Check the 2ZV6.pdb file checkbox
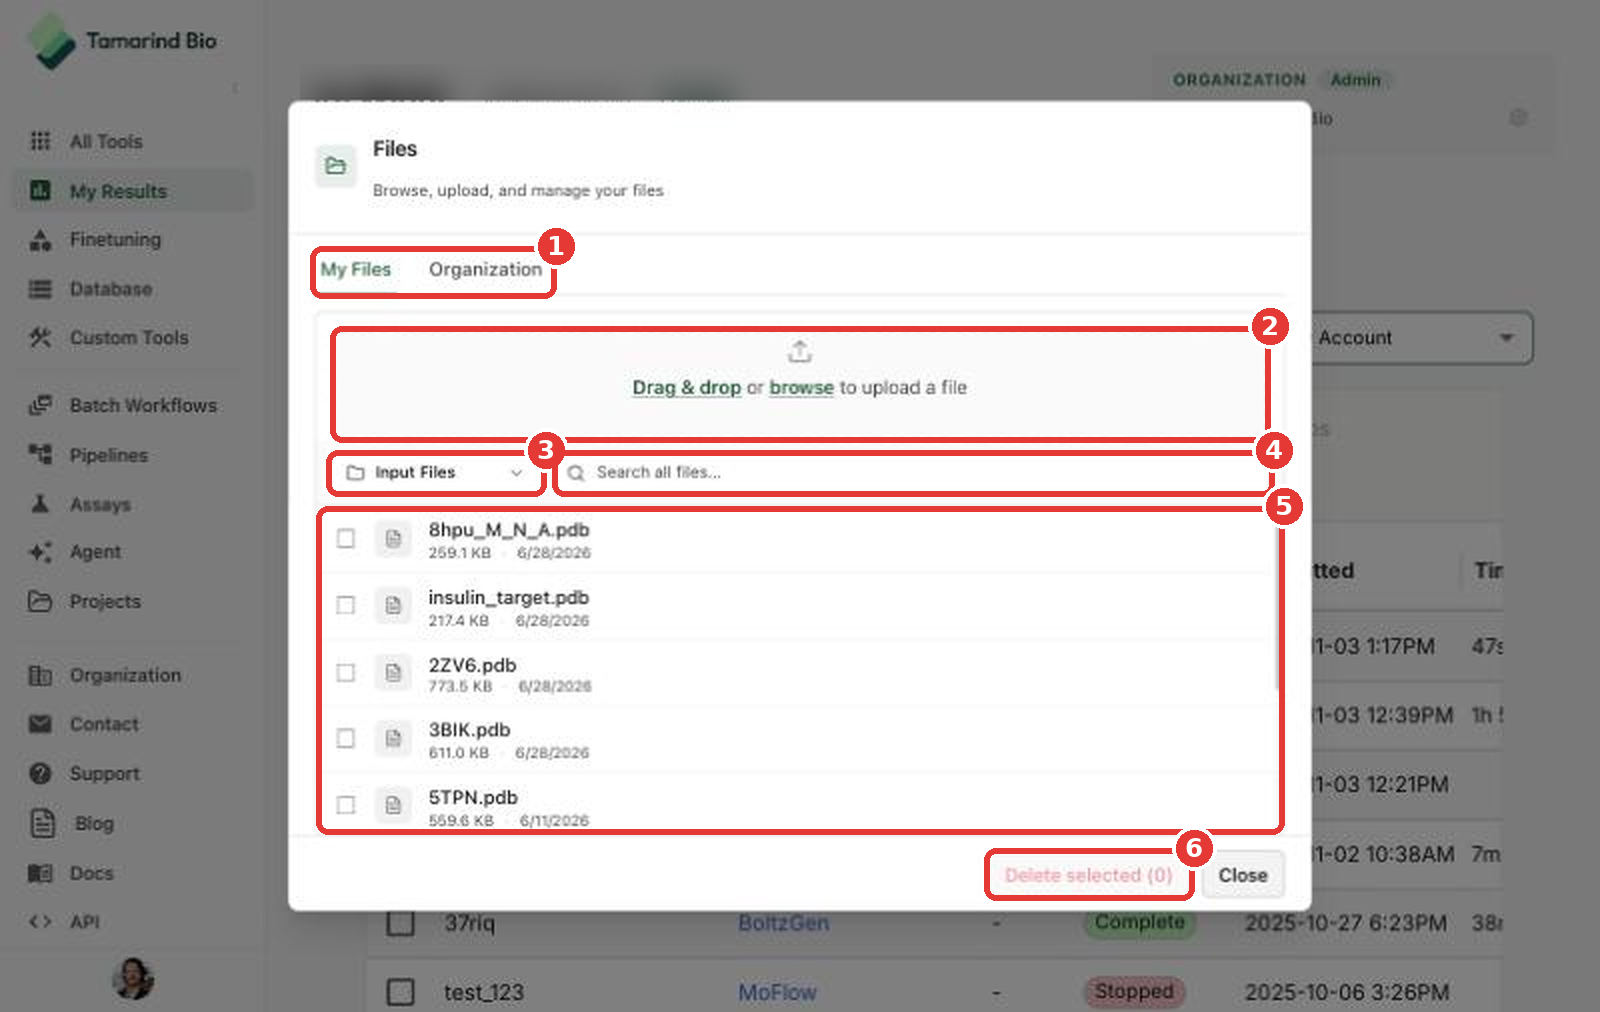The height and width of the screenshot is (1012, 1600). tap(346, 672)
